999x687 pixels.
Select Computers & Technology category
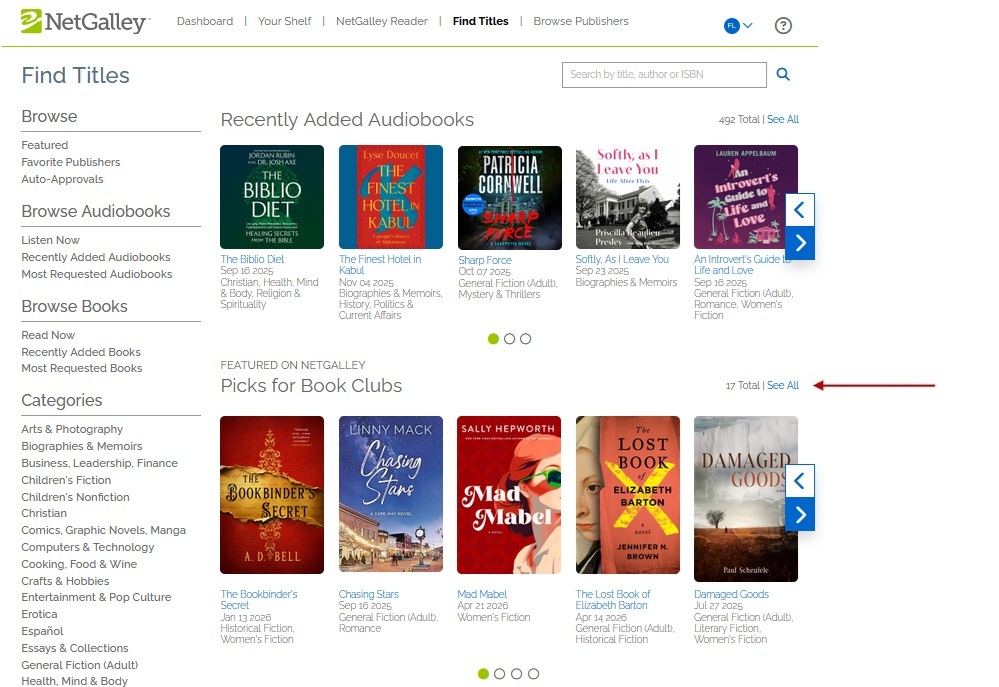pyautogui.click(x=88, y=547)
